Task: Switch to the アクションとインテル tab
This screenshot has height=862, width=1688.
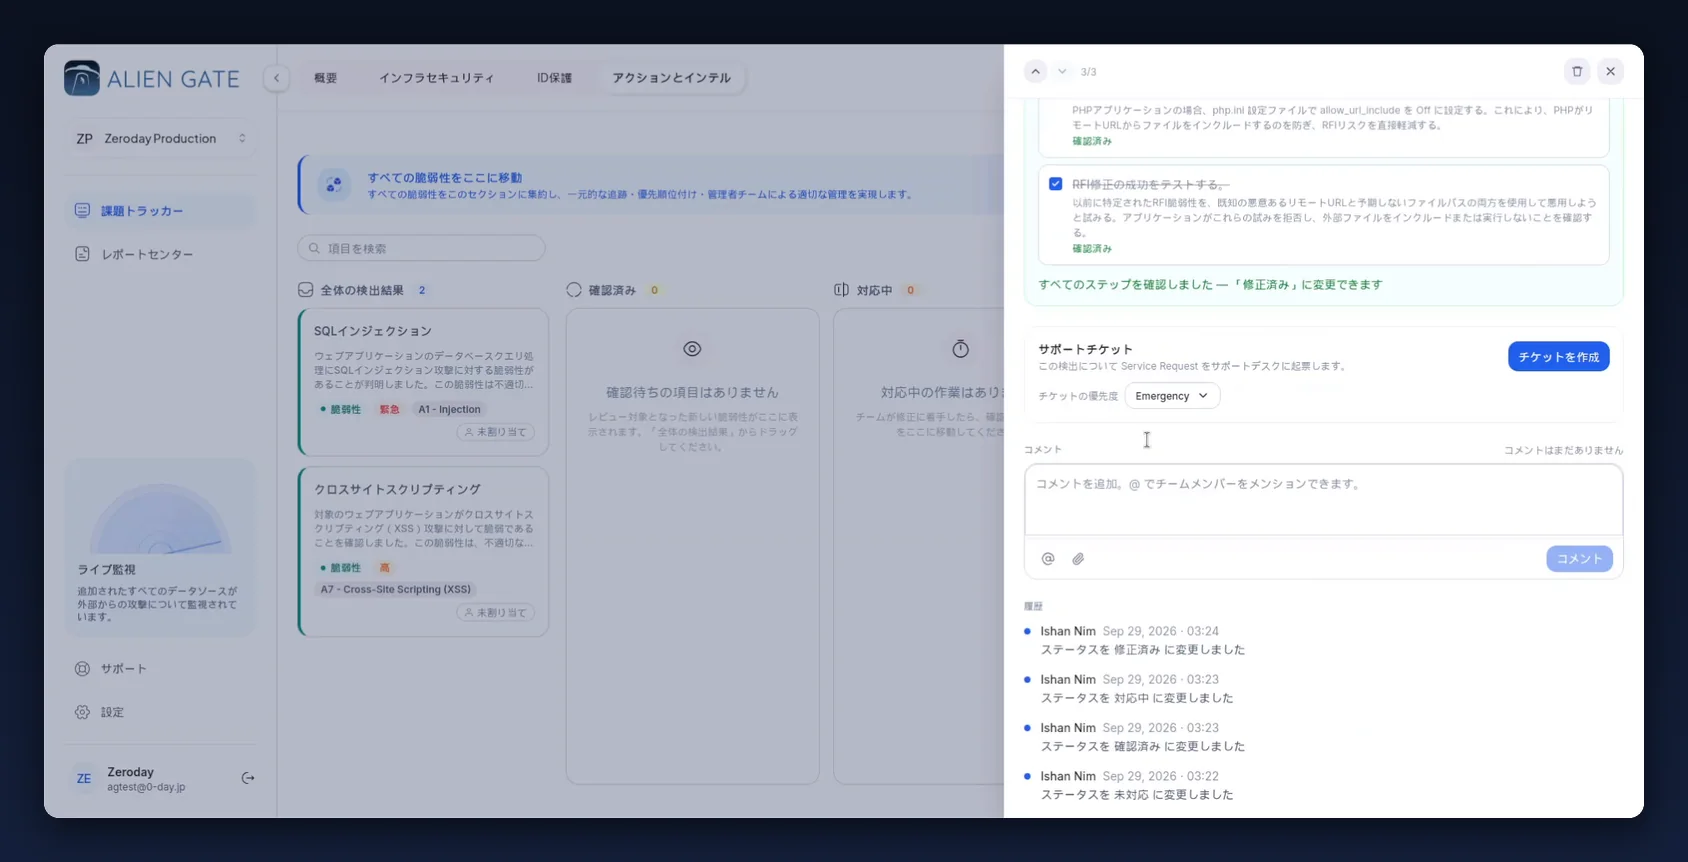Action: tap(672, 78)
